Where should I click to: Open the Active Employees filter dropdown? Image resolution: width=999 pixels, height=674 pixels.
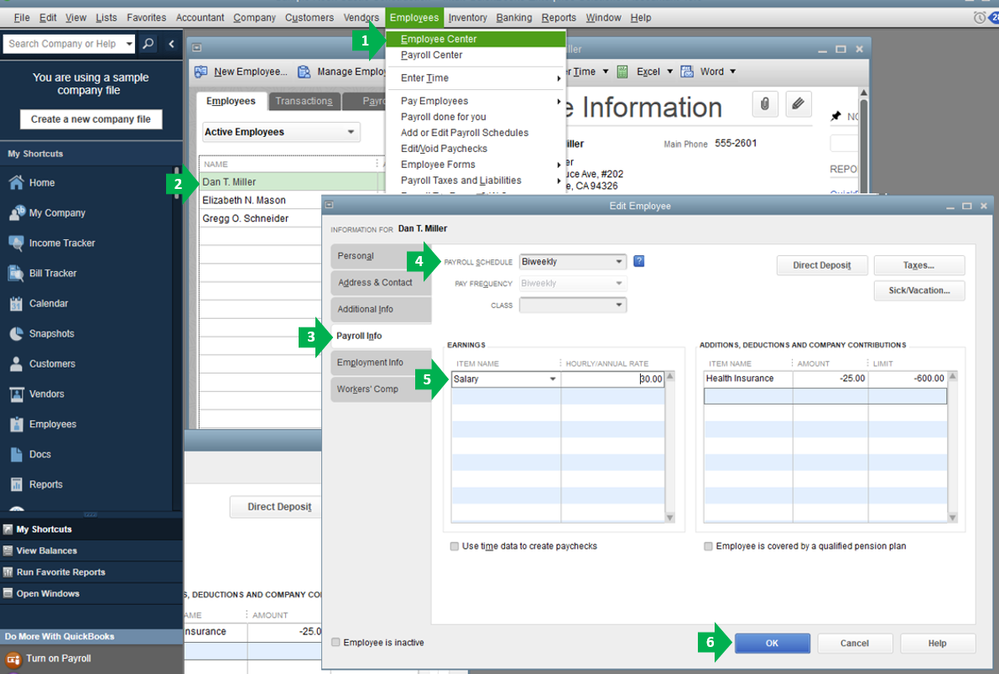point(350,132)
